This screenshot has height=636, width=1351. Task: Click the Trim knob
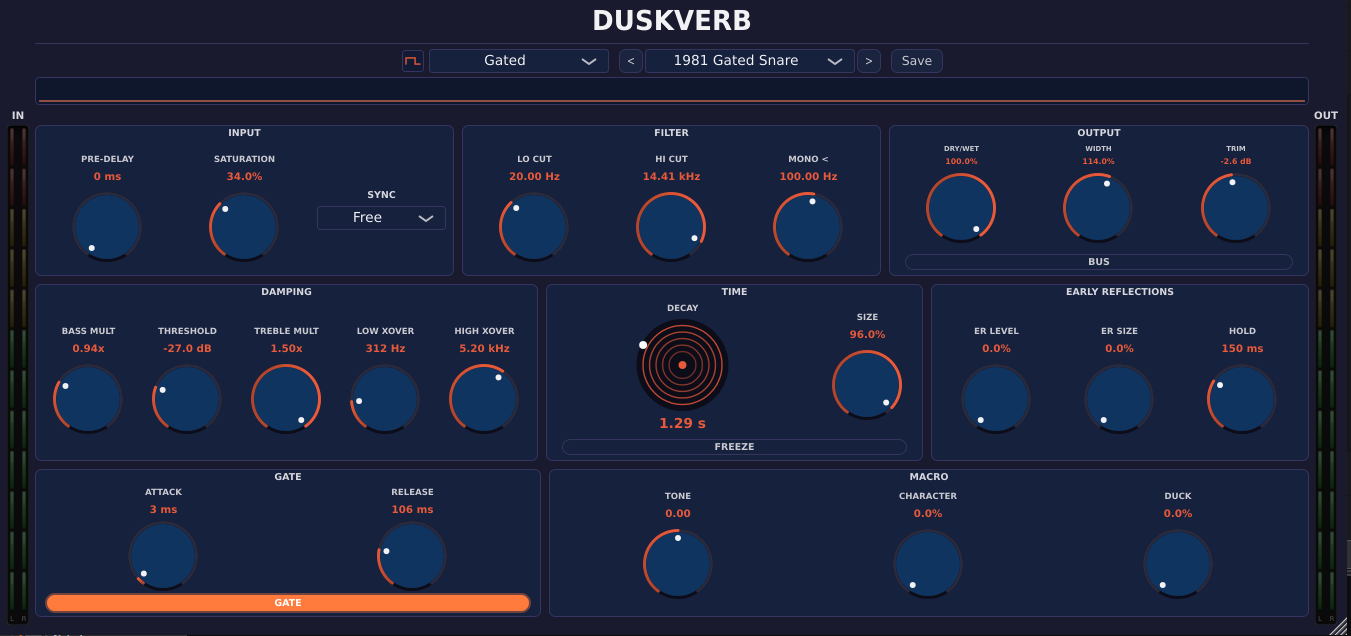pos(1236,208)
